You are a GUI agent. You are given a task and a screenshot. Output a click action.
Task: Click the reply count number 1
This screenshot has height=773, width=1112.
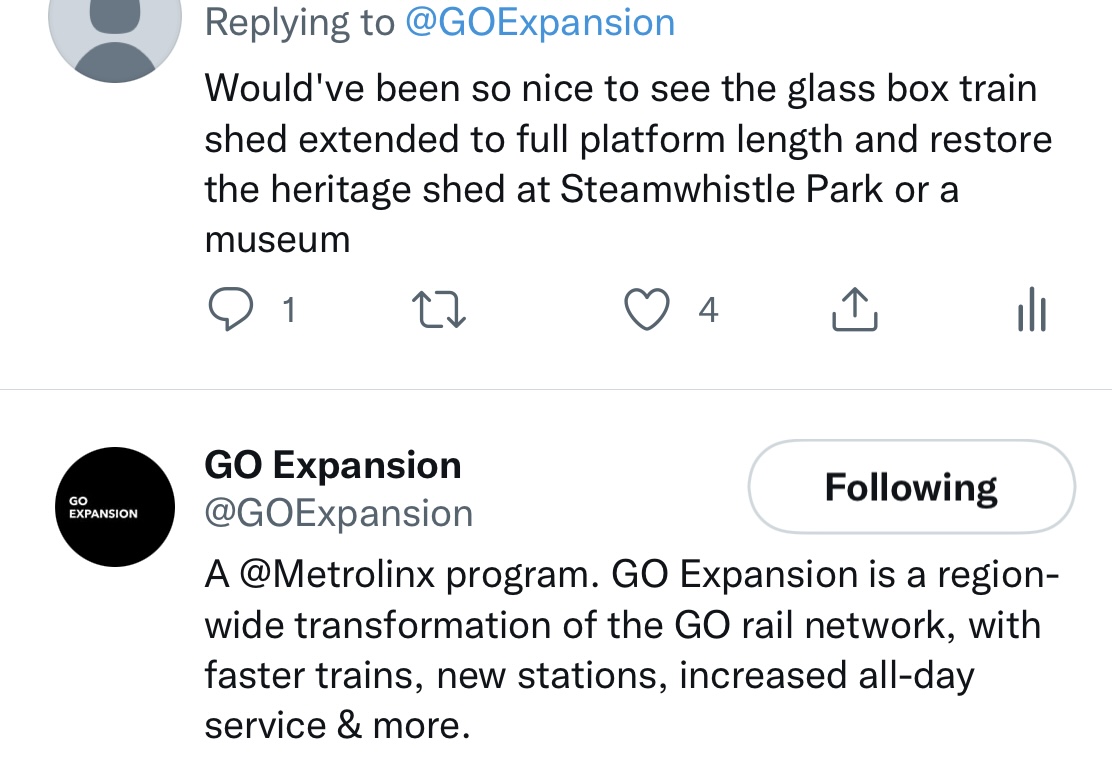[288, 311]
